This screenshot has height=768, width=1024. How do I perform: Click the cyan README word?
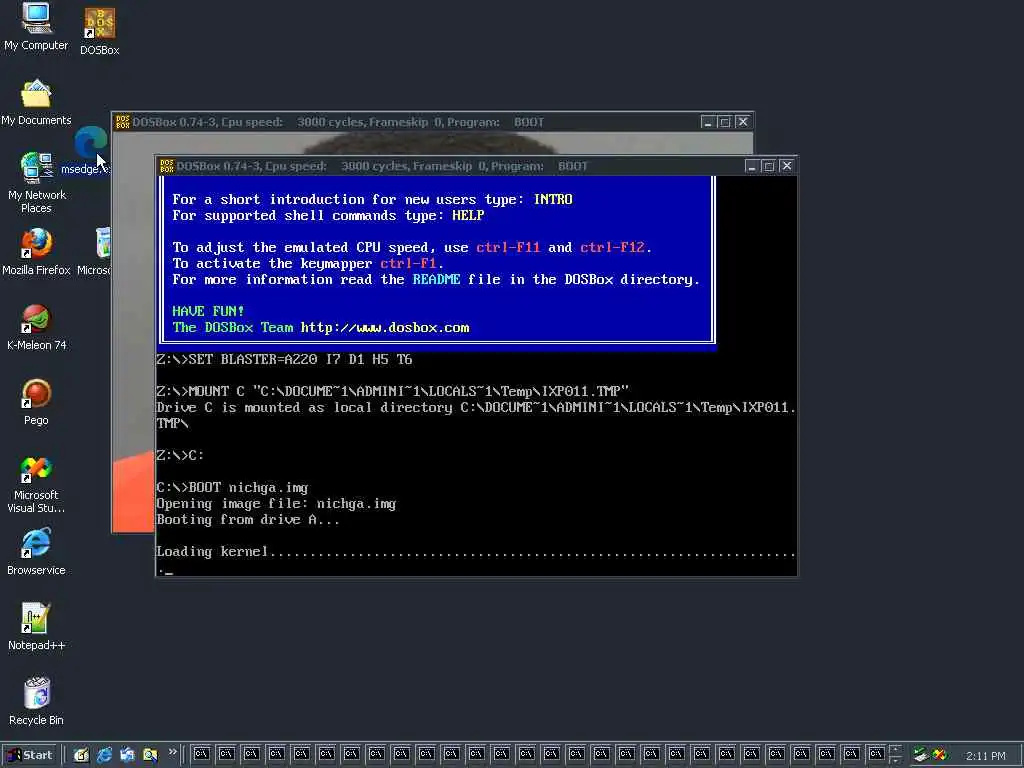(x=436, y=280)
